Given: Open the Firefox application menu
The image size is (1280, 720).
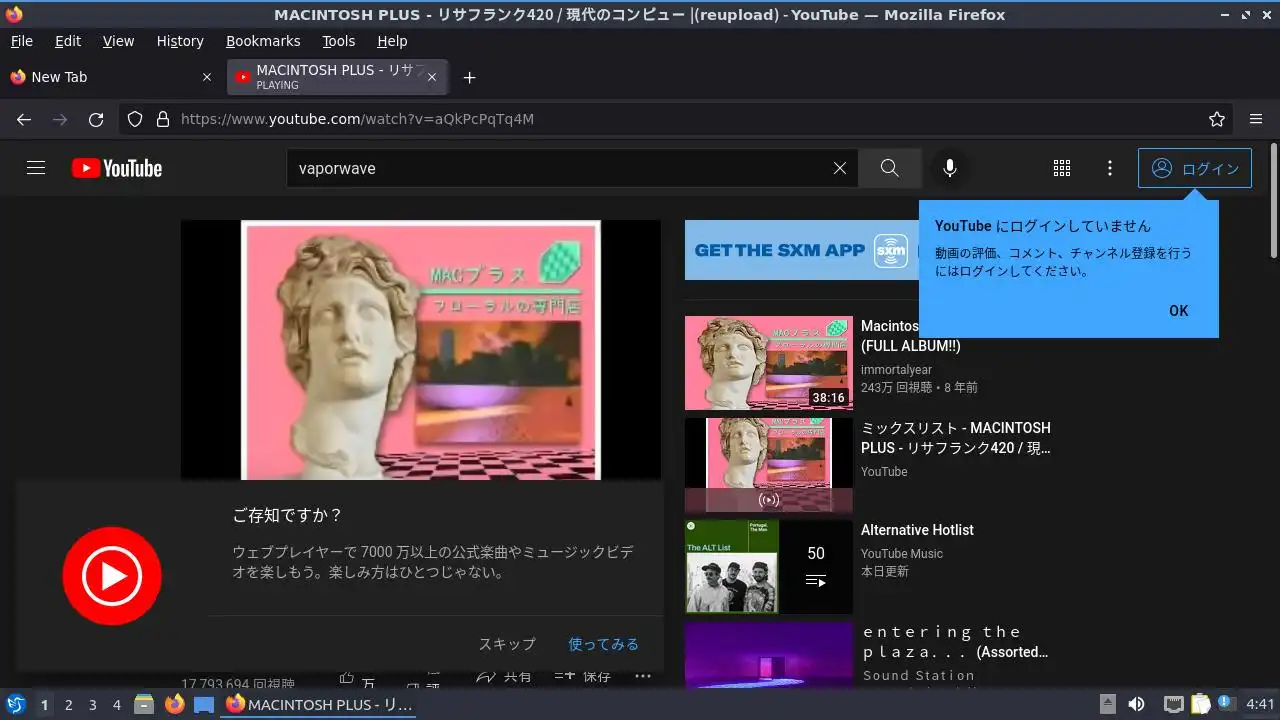Looking at the screenshot, I should click(1256, 119).
